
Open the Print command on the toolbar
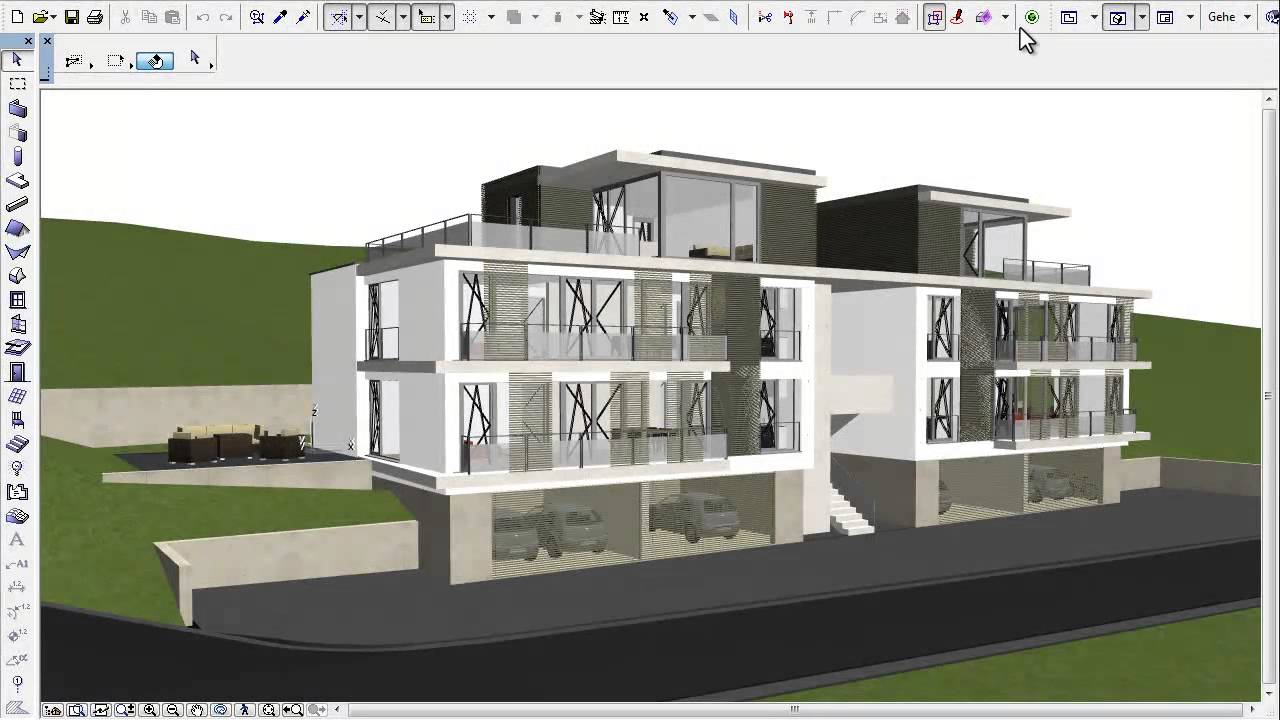point(95,16)
